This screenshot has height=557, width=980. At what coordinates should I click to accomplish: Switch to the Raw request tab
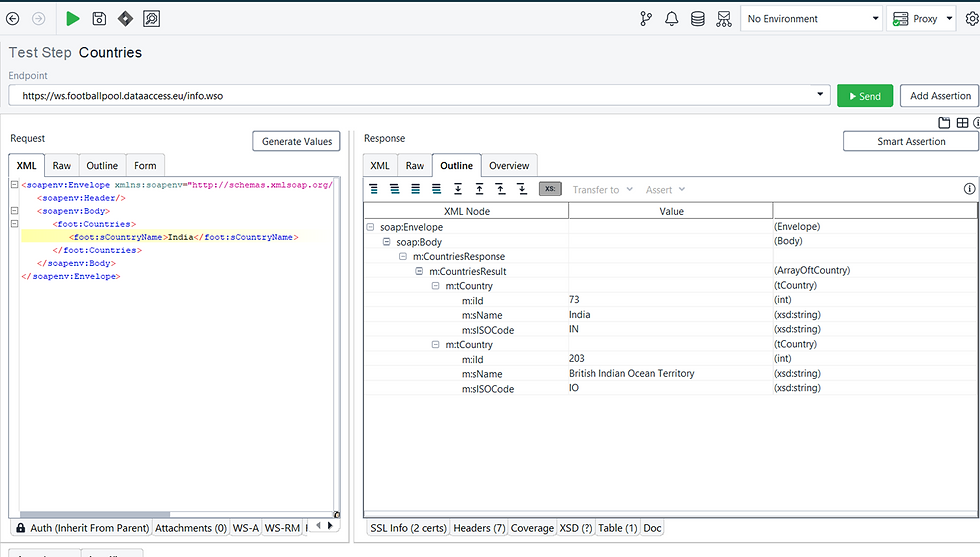click(x=62, y=165)
